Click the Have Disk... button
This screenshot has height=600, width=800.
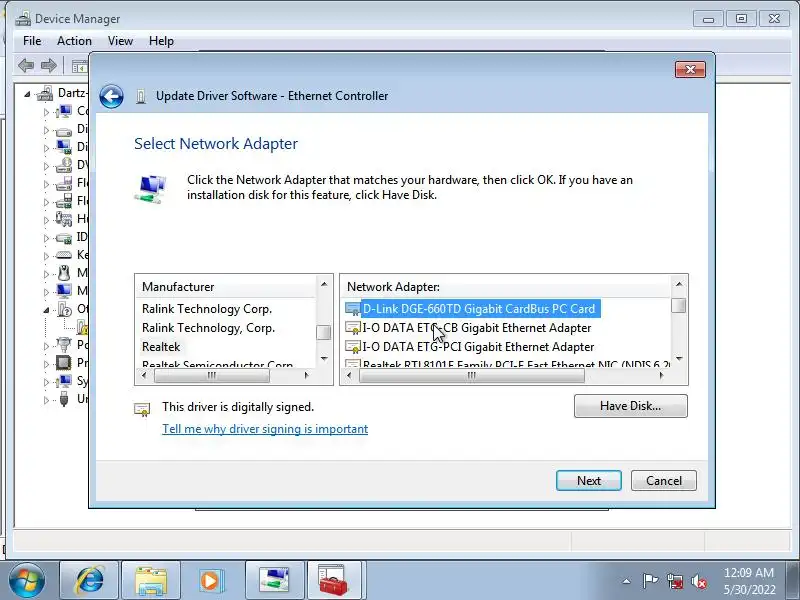(x=631, y=406)
